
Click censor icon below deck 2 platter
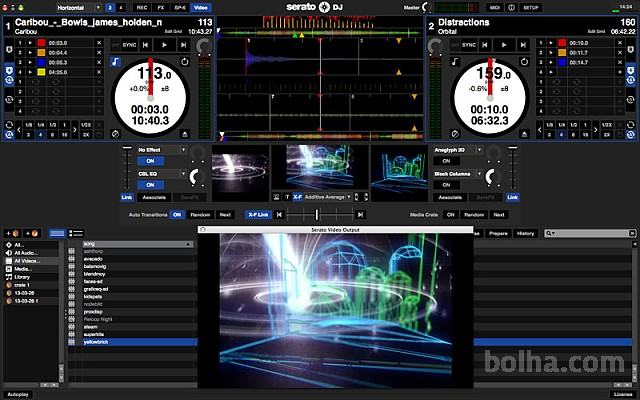[x=455, y=134]
